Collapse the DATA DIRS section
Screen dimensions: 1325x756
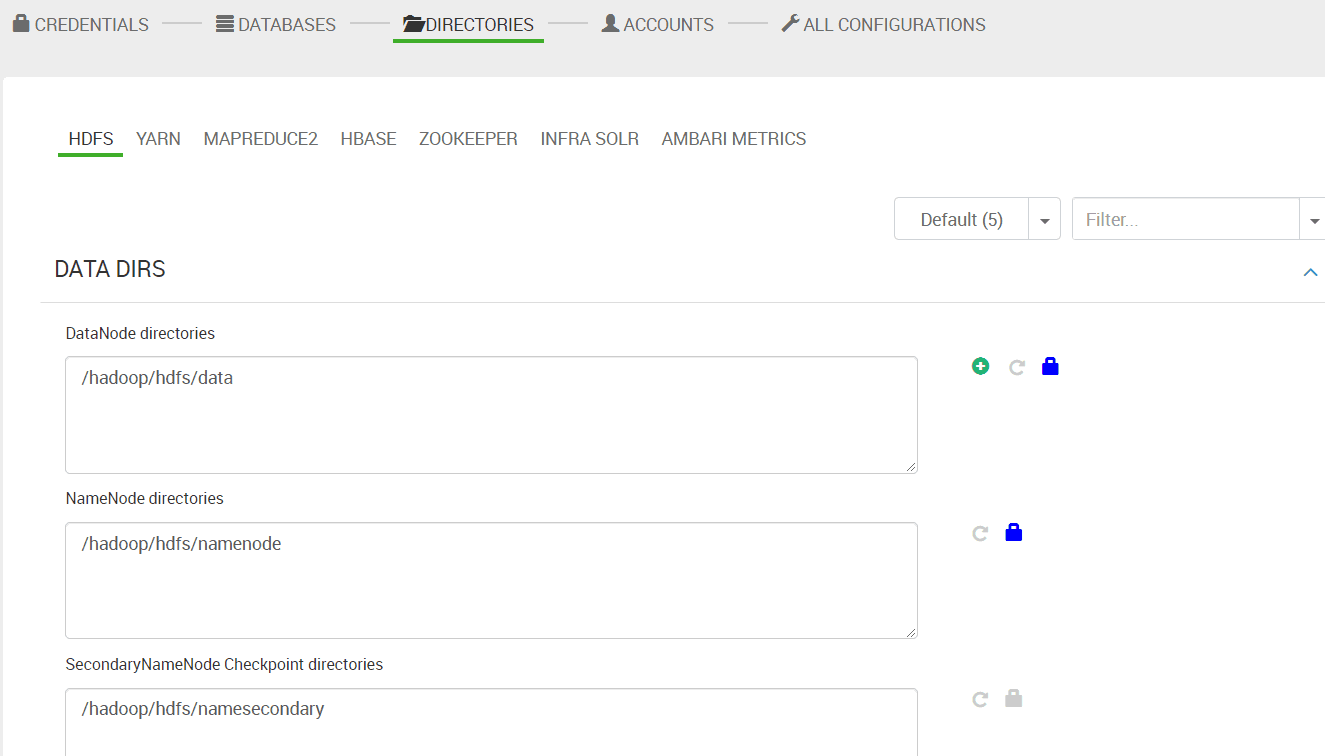click(x=1310, y=272)
